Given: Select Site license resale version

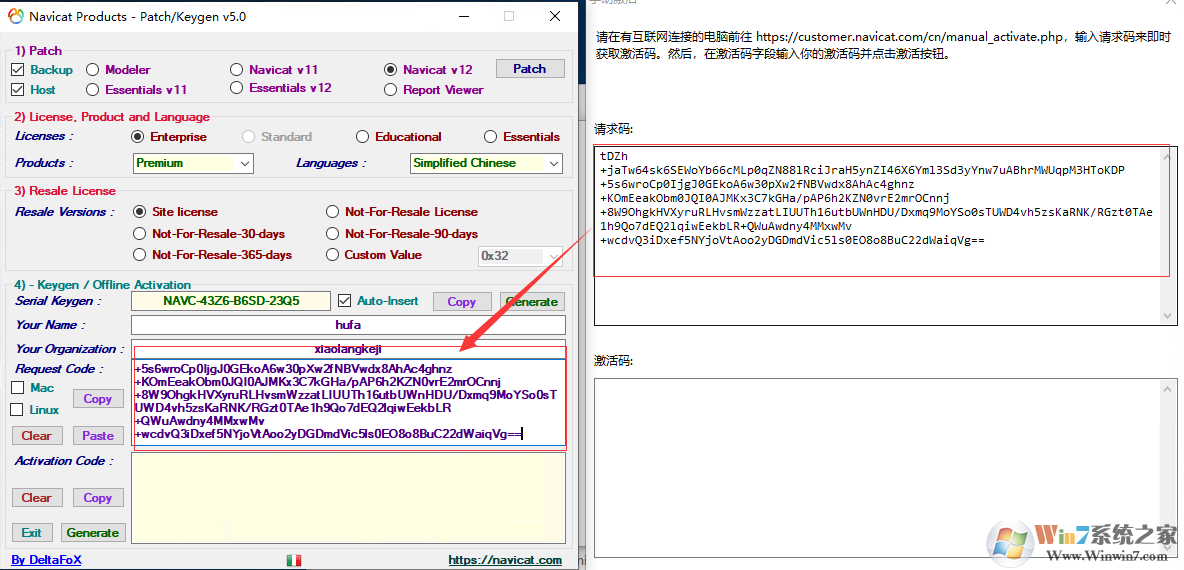Looking at the screenshot, I should pyautogui.click(x=139, y=211).
